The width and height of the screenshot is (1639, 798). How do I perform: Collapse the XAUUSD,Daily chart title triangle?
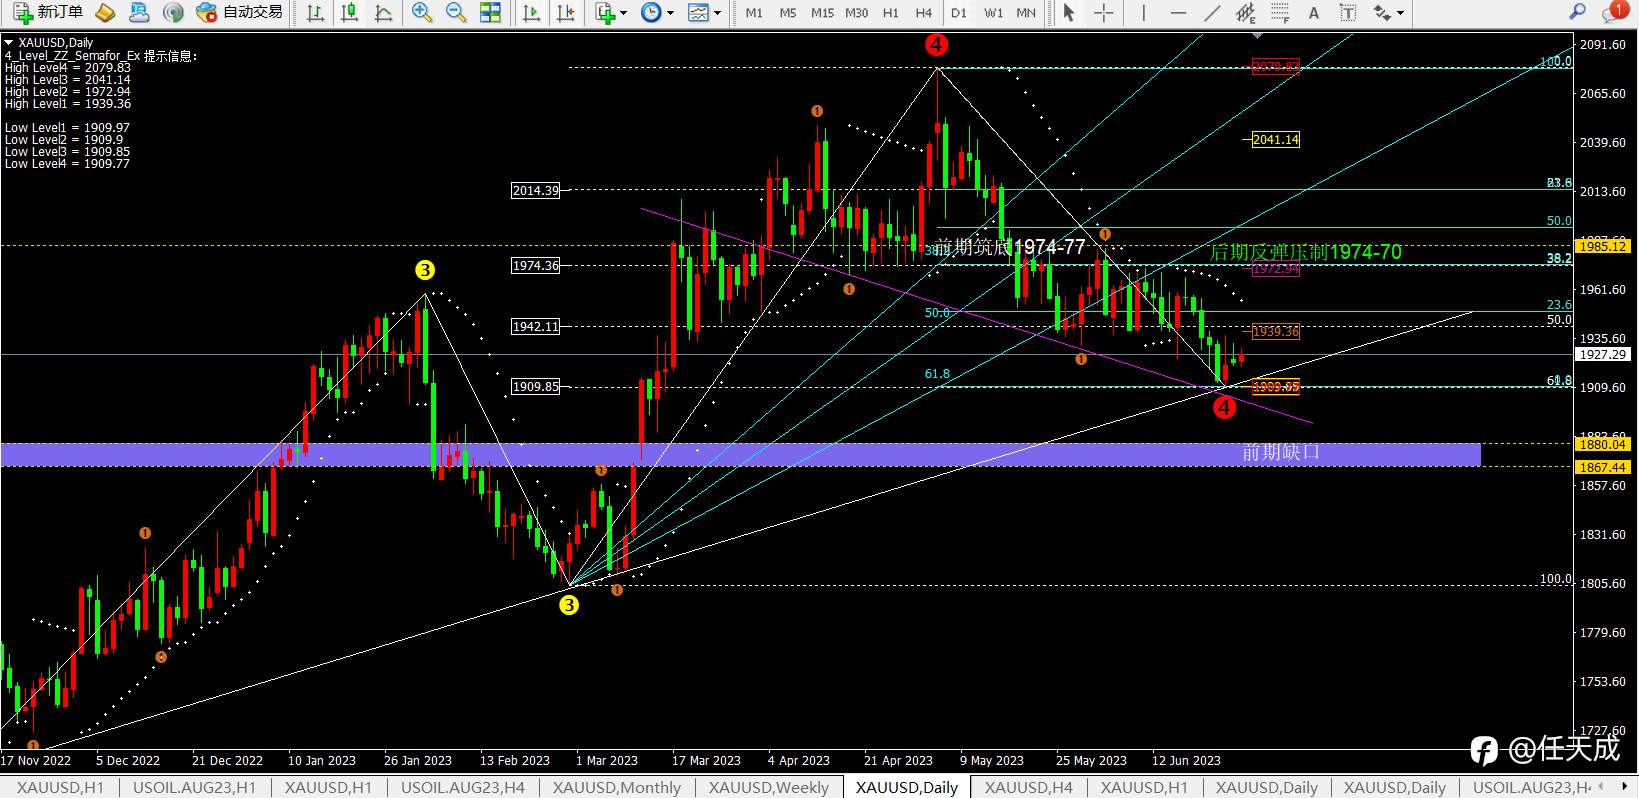pos(9,42)
